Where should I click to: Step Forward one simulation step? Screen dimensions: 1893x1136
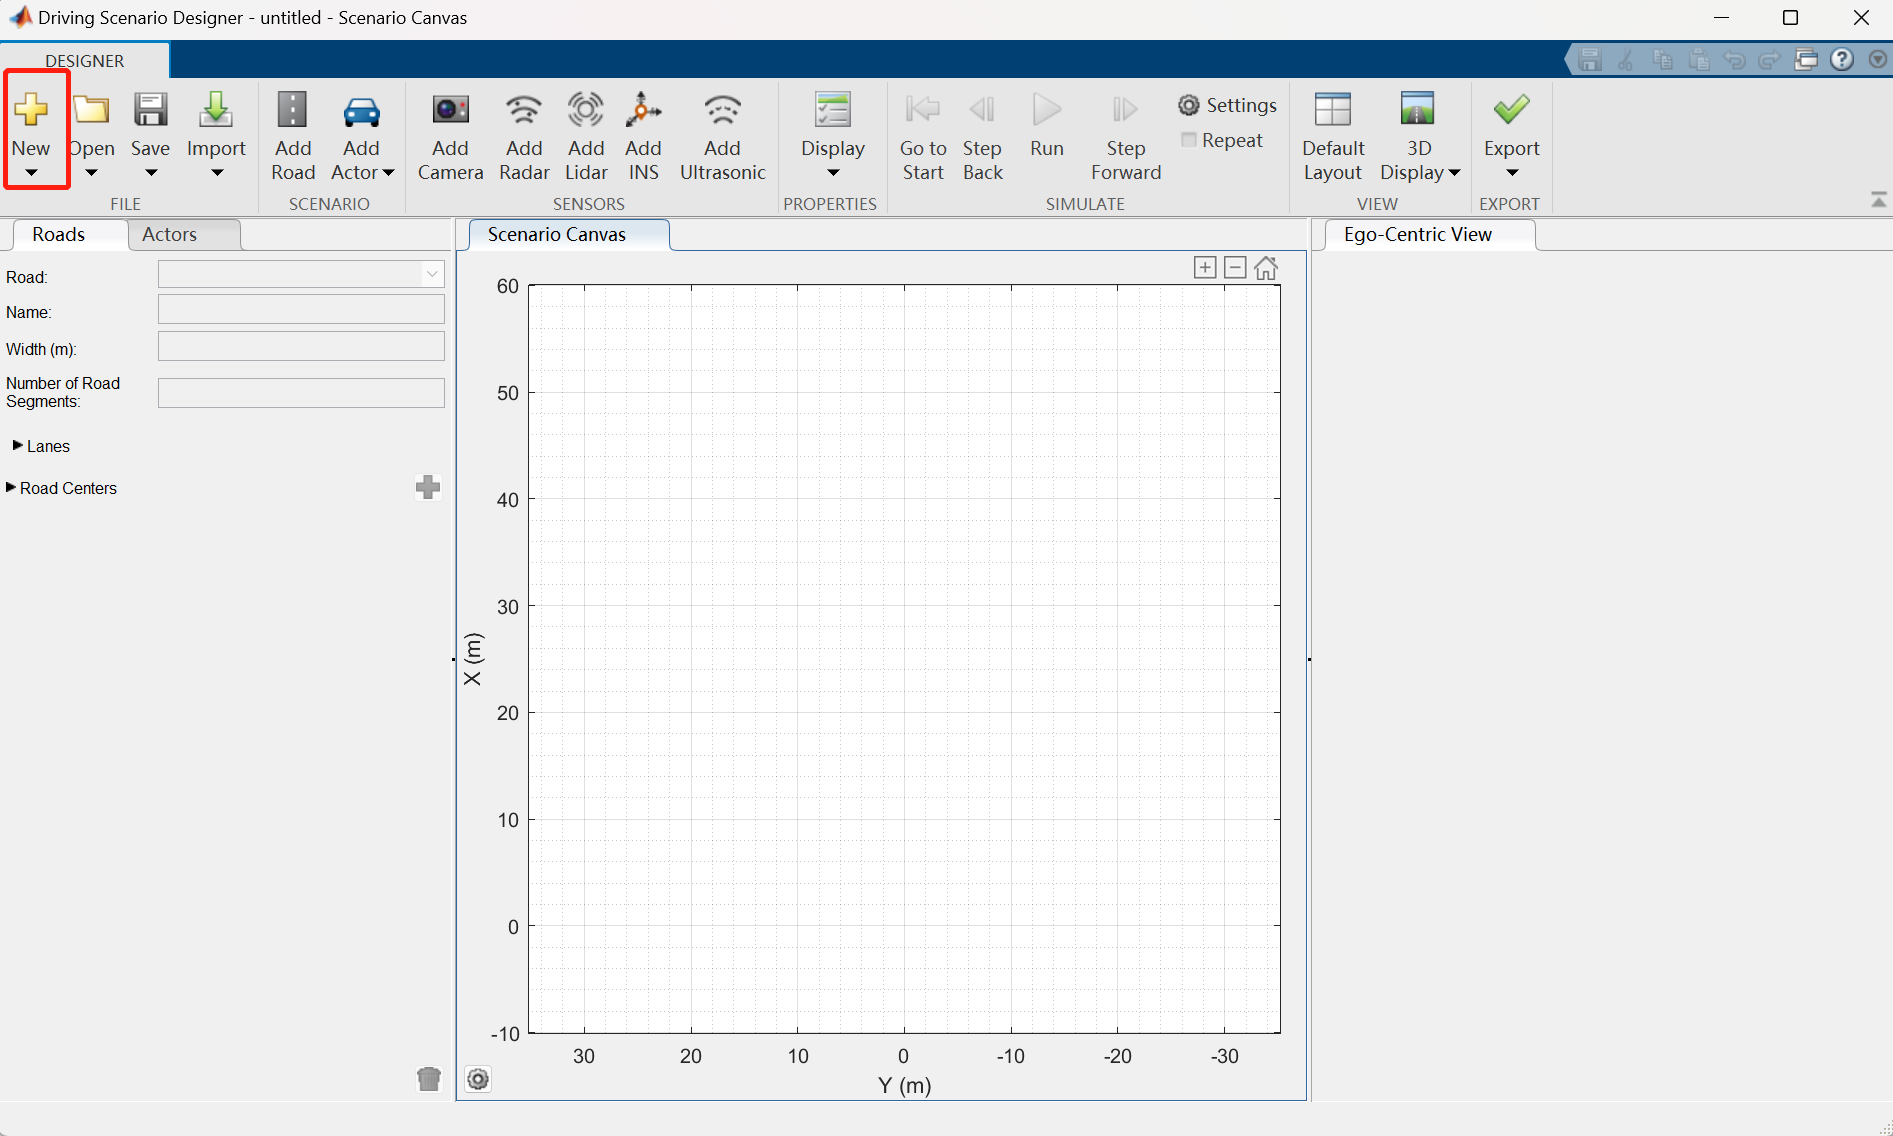pos(1126,136)
